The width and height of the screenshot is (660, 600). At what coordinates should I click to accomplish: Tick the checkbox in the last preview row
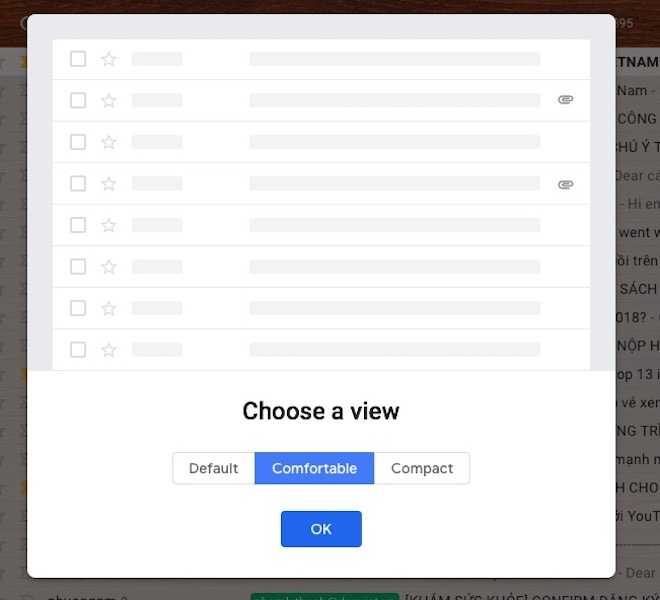coord(78,350)
